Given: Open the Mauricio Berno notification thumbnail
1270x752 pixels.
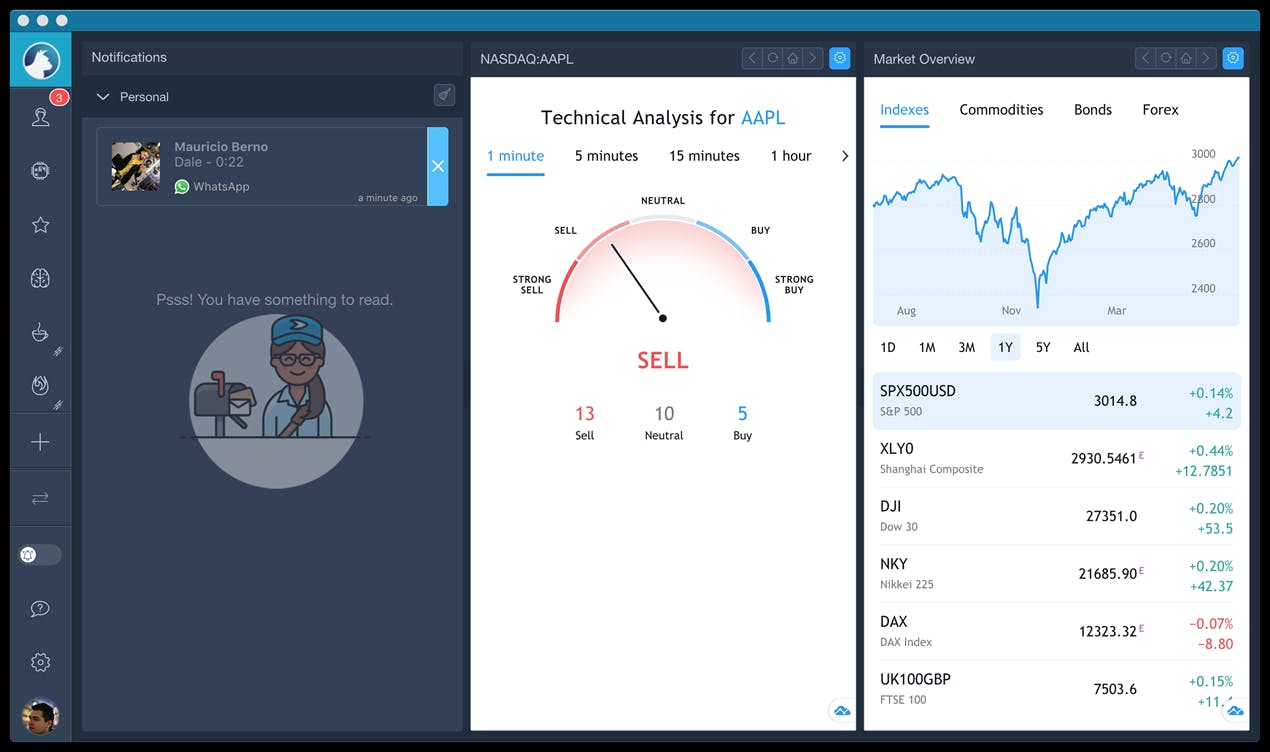Looking at the screenshot, I should click(x=135, y=166).
